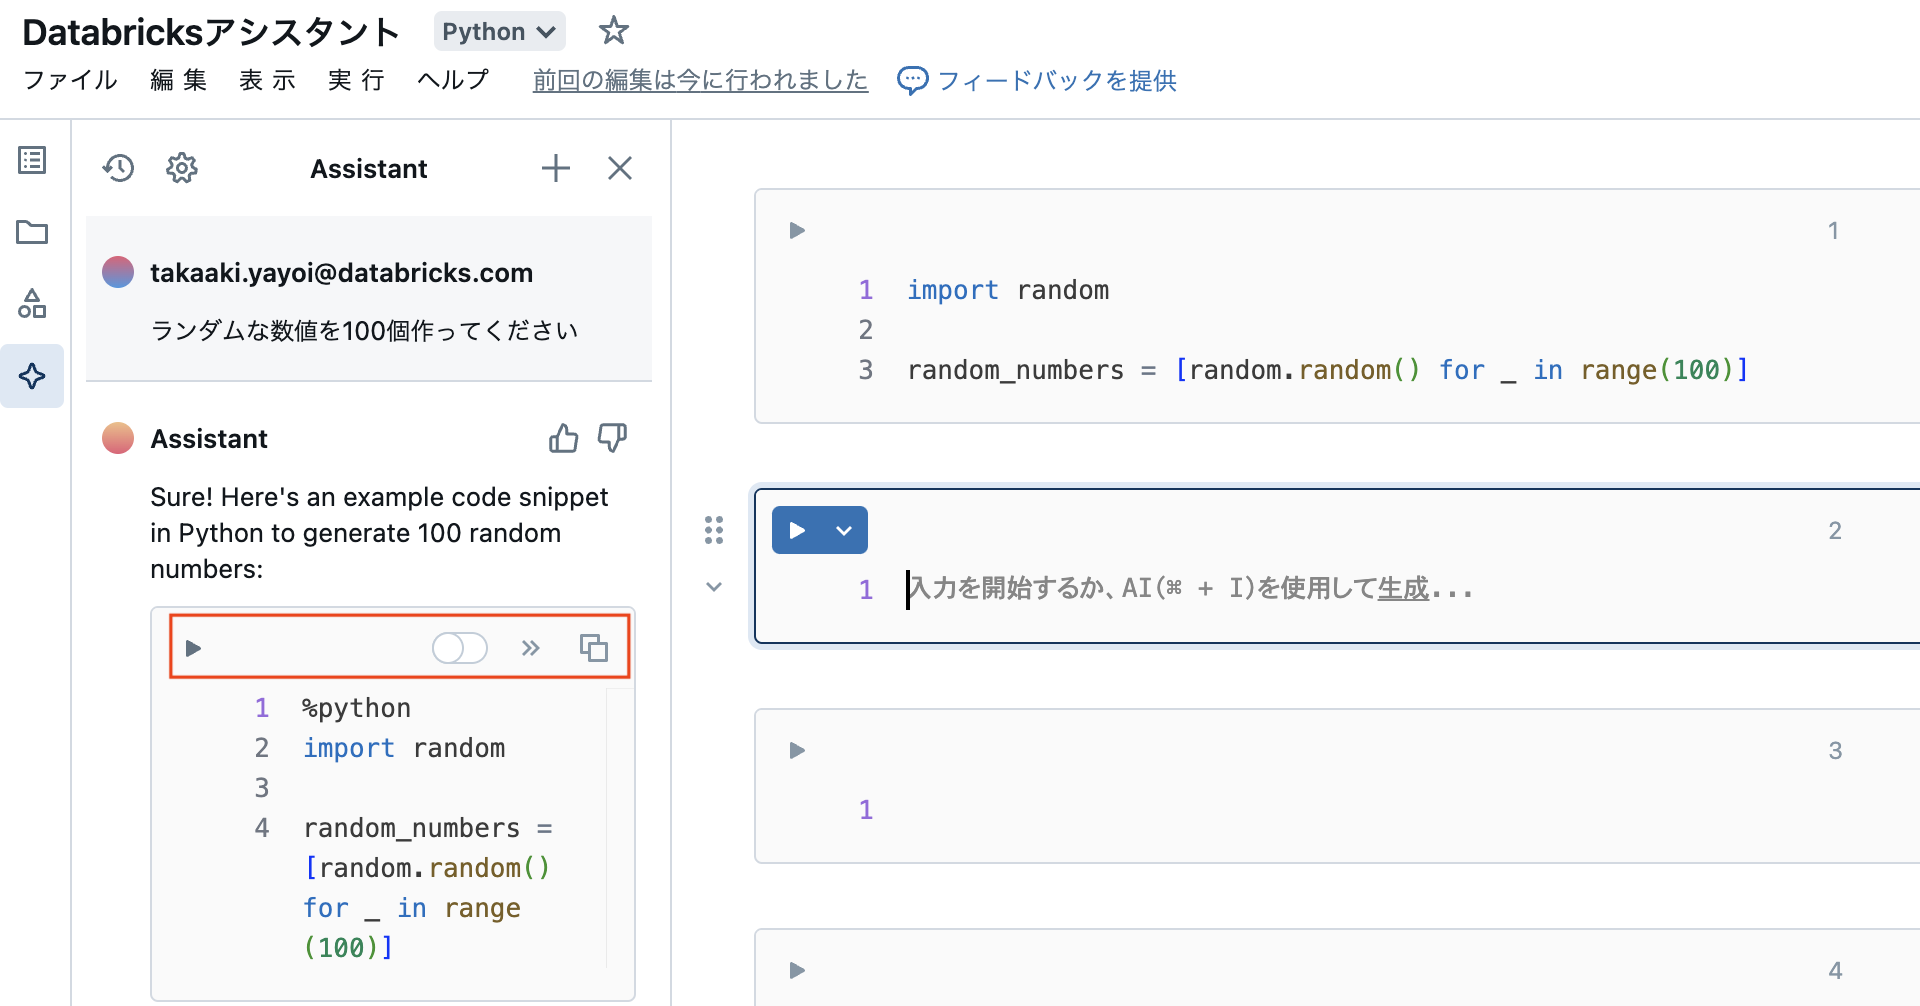Open the 実行 menu
Image resolution: width=1920 pixels, height=1006 pixels.
click(x=356, y=80)
